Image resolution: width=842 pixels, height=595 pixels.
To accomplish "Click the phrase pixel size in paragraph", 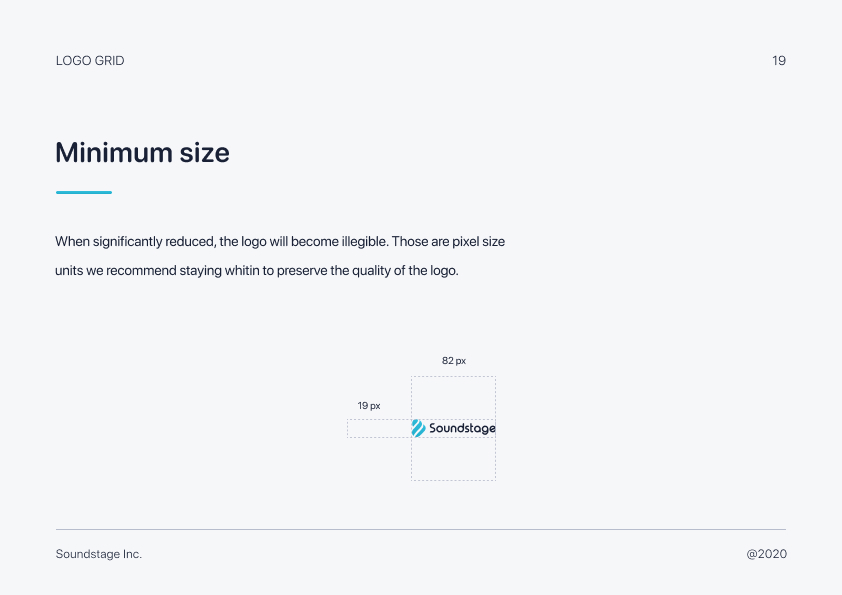I will click(478, 242).
